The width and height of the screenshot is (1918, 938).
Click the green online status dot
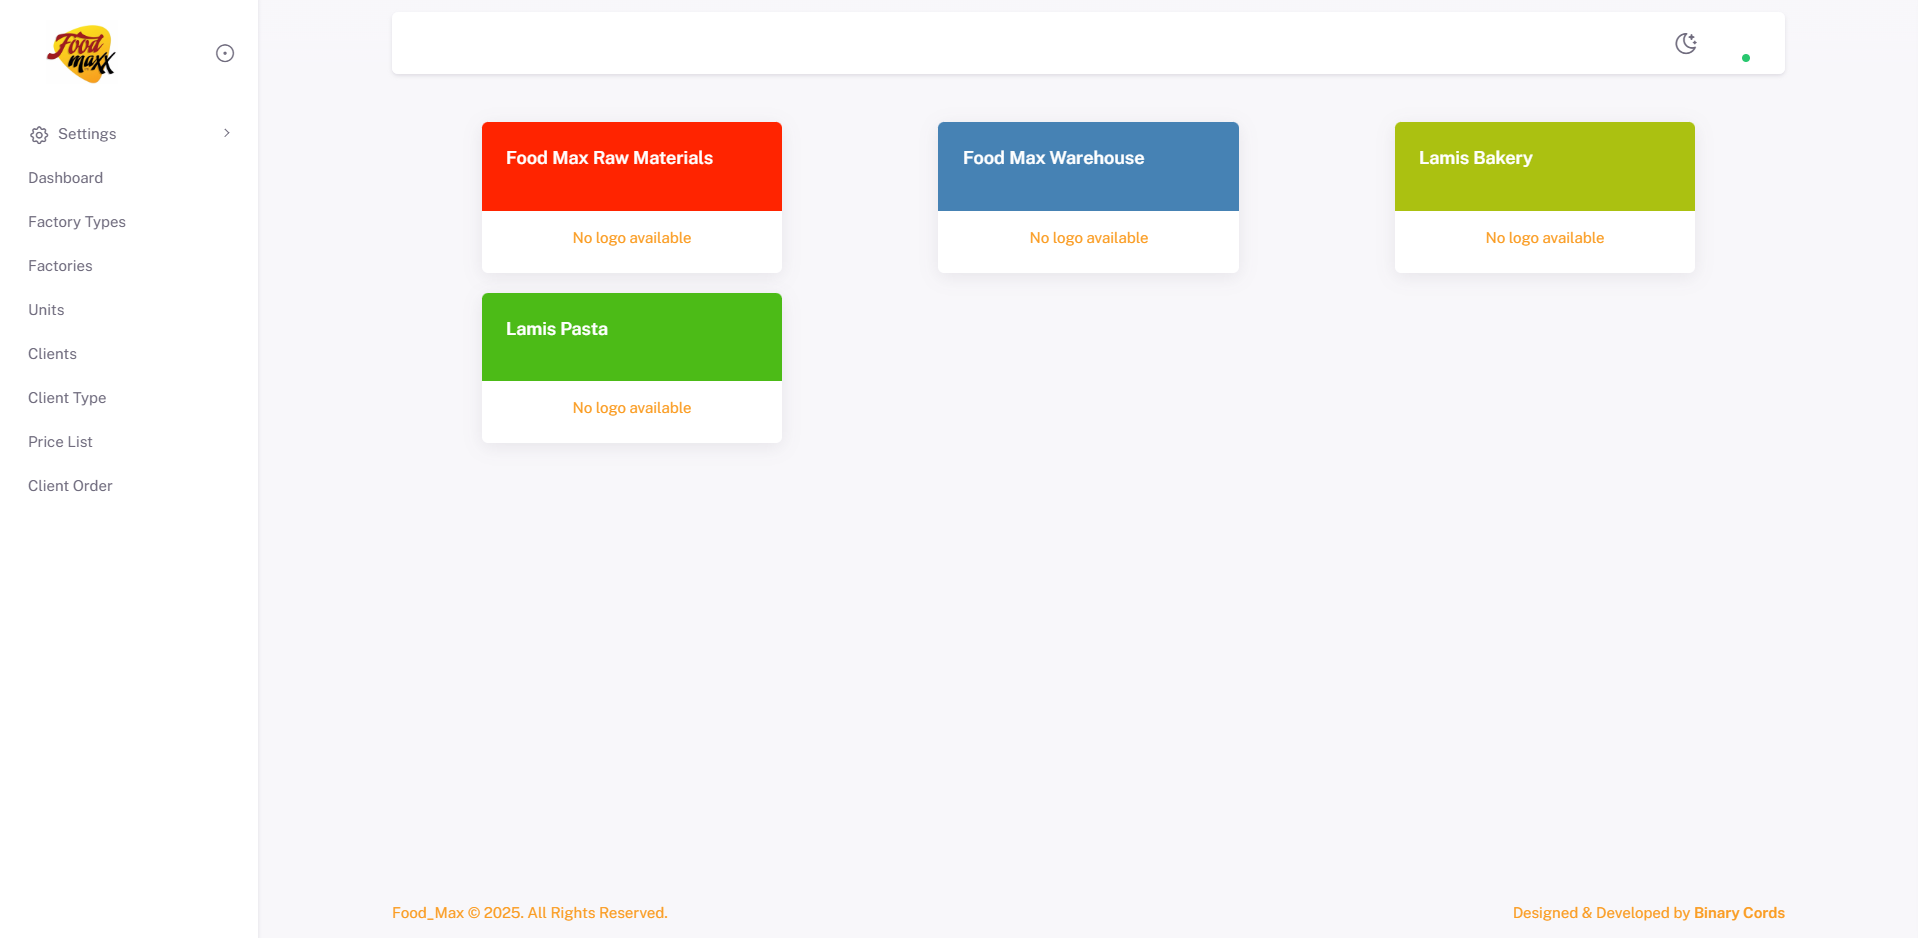(1746, 58)
